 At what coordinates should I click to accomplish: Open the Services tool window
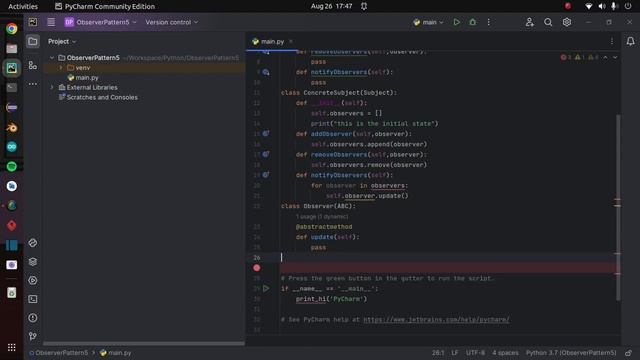click(x=33, y=280)
